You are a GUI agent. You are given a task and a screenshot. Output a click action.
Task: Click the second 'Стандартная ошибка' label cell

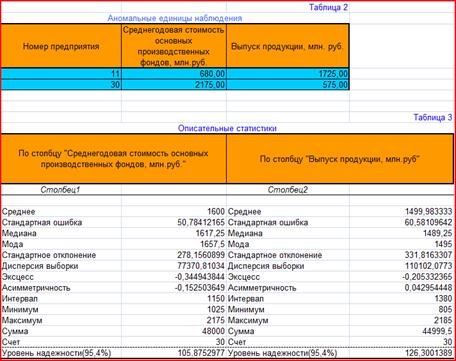click(x=288, y=222)
